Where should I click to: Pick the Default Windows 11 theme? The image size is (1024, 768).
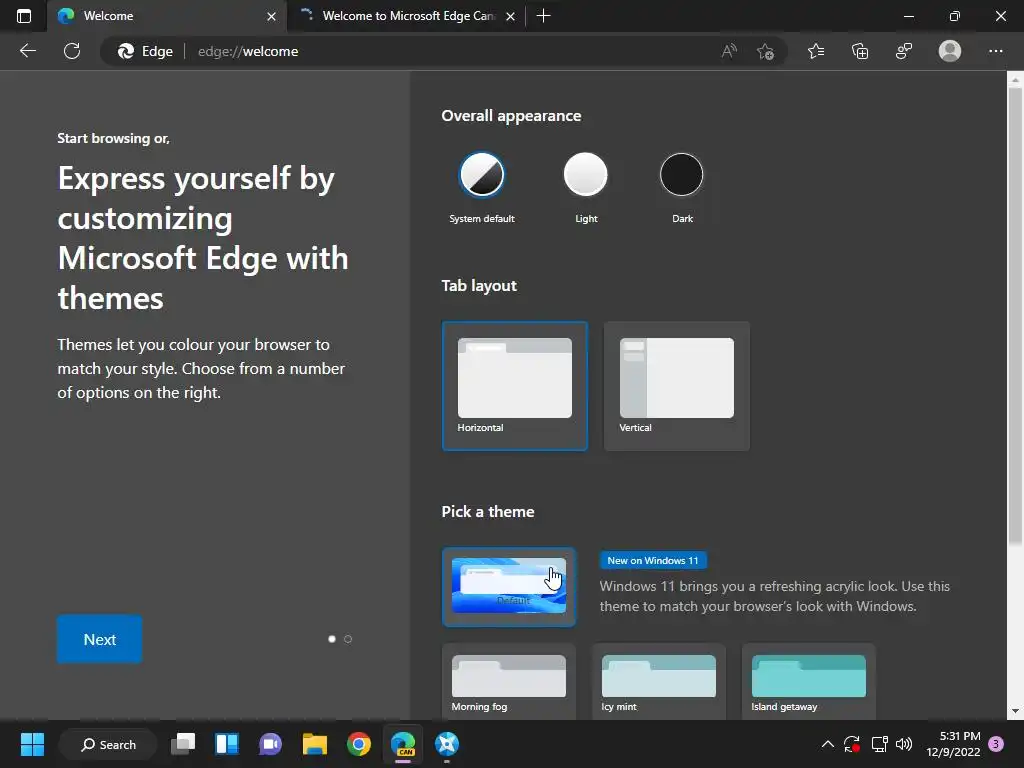(x=509, y=586)
